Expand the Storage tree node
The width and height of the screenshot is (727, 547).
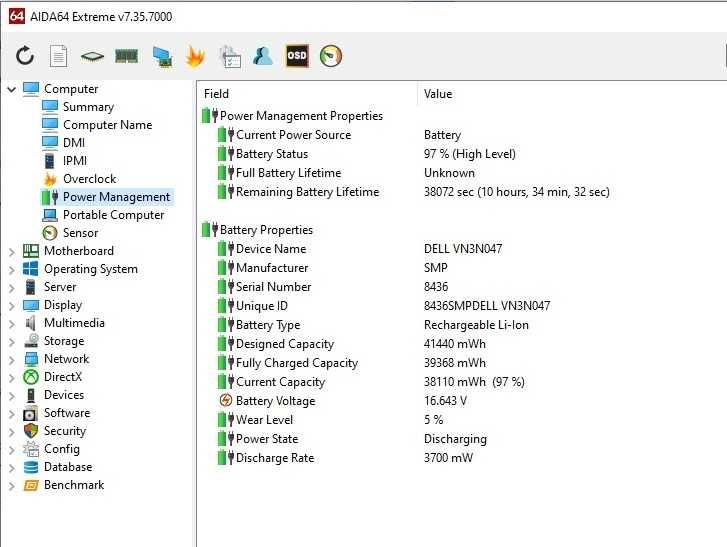pyautogui.click(x=12, y=342)
